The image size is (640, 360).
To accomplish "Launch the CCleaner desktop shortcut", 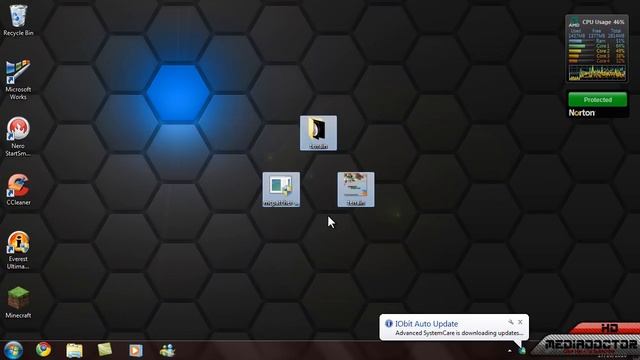I will pos(18,189).
